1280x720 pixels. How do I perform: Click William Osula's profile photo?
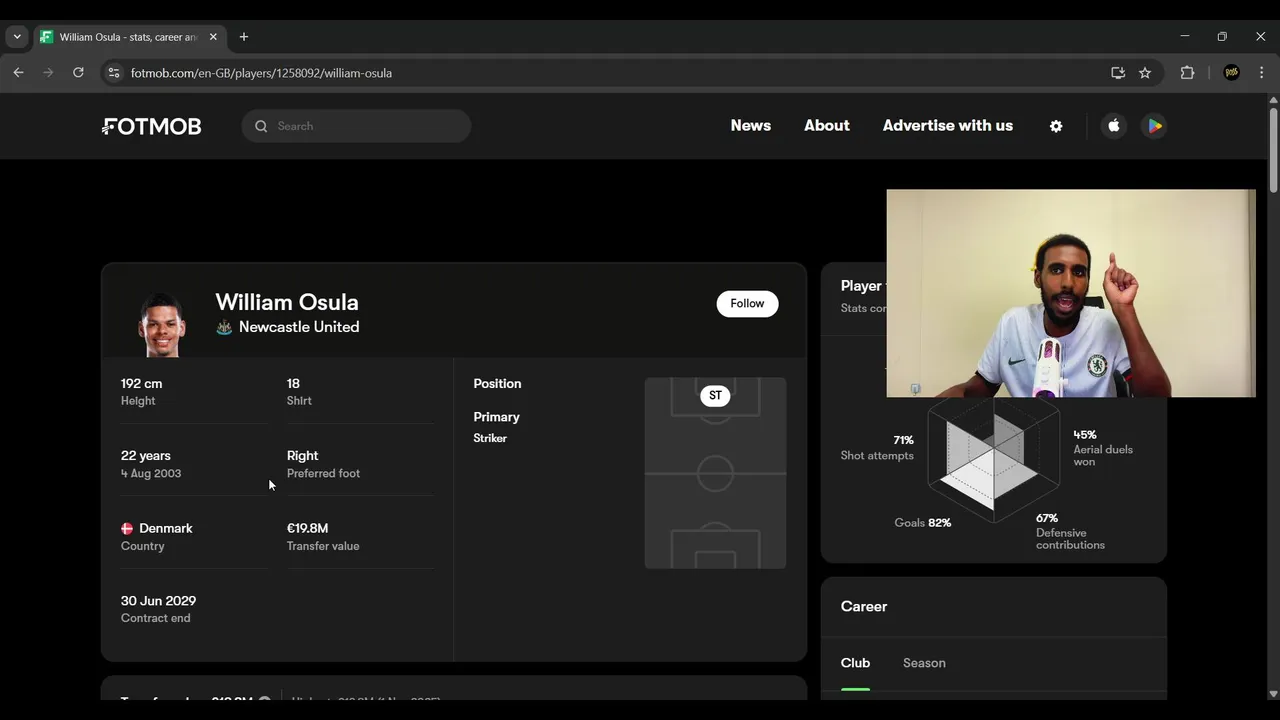[160, 324]
